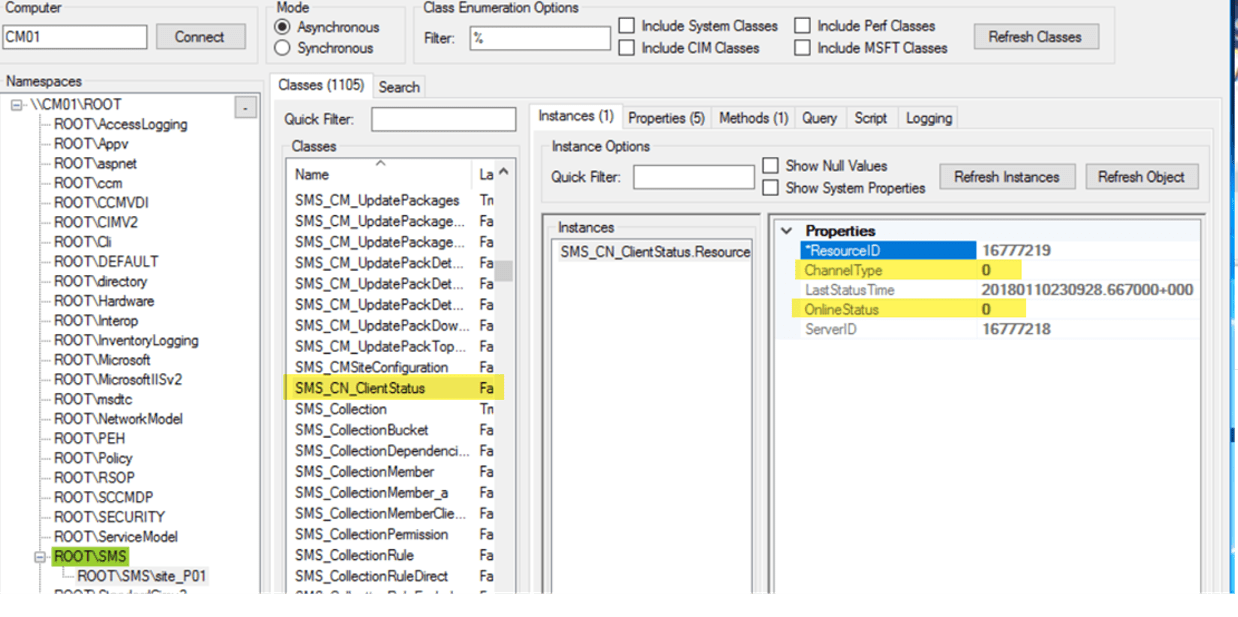Switch to Methods (1) tab

754,118
